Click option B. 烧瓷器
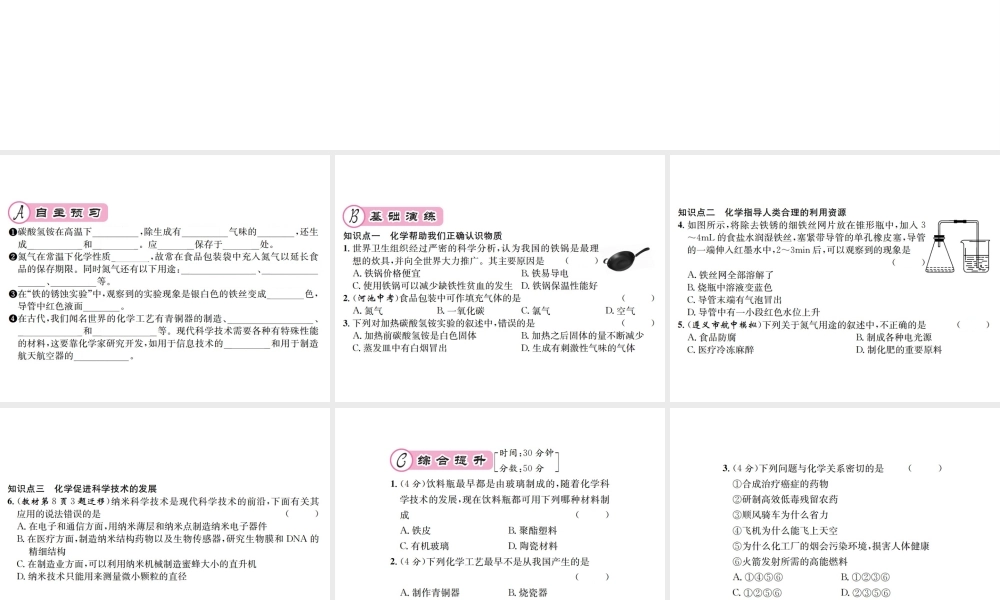 527,593
